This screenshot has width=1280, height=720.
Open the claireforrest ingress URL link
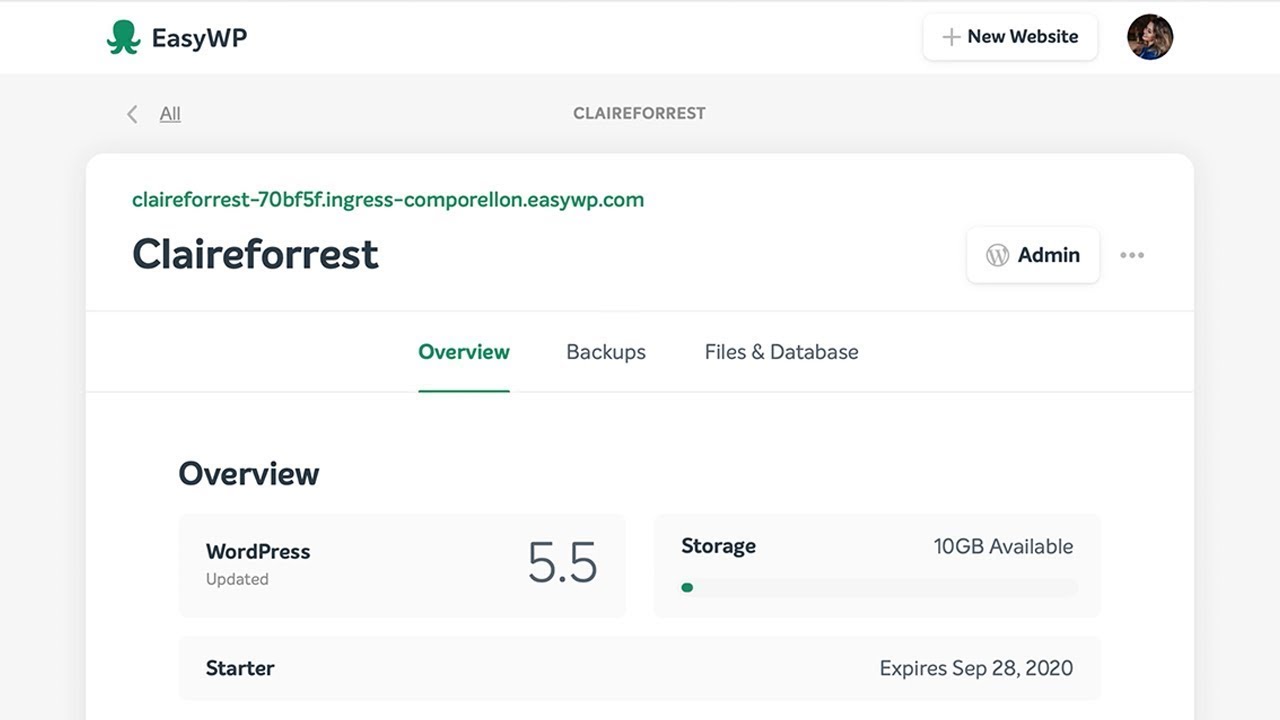point(388,200)
